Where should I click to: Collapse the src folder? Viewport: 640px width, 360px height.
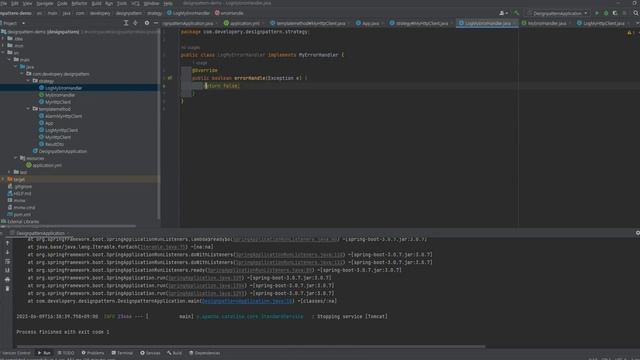click(4, 53)
